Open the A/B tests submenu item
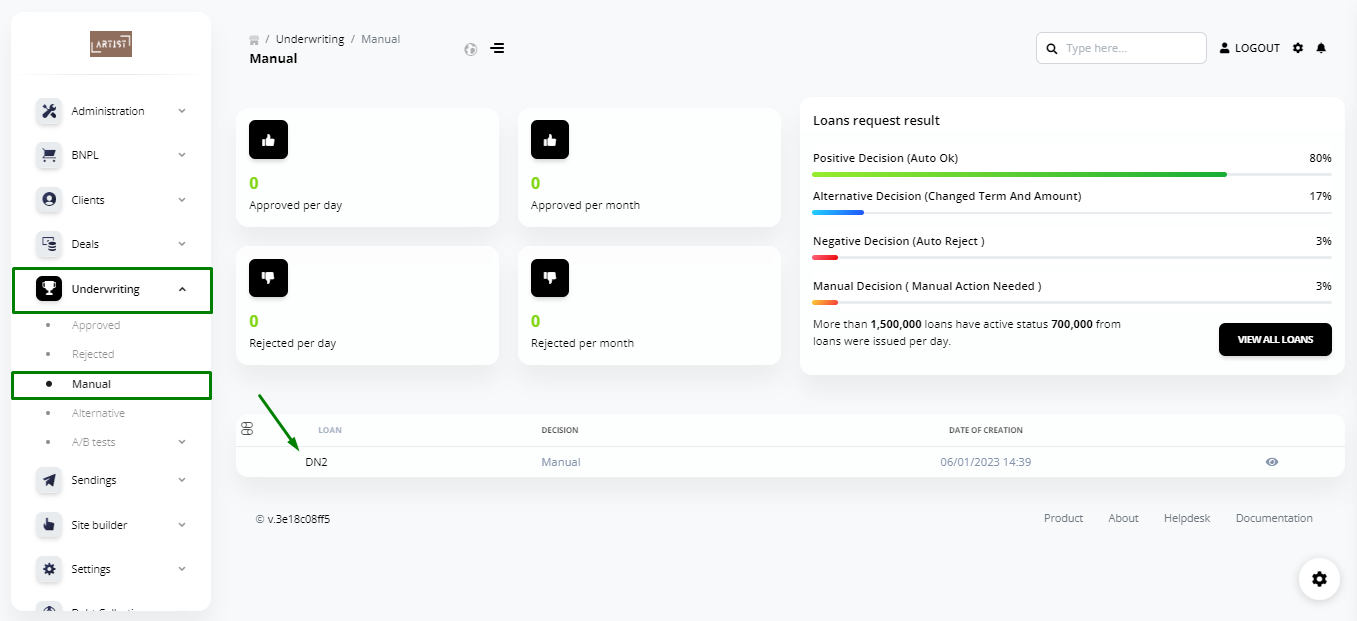 coord(93,442)
